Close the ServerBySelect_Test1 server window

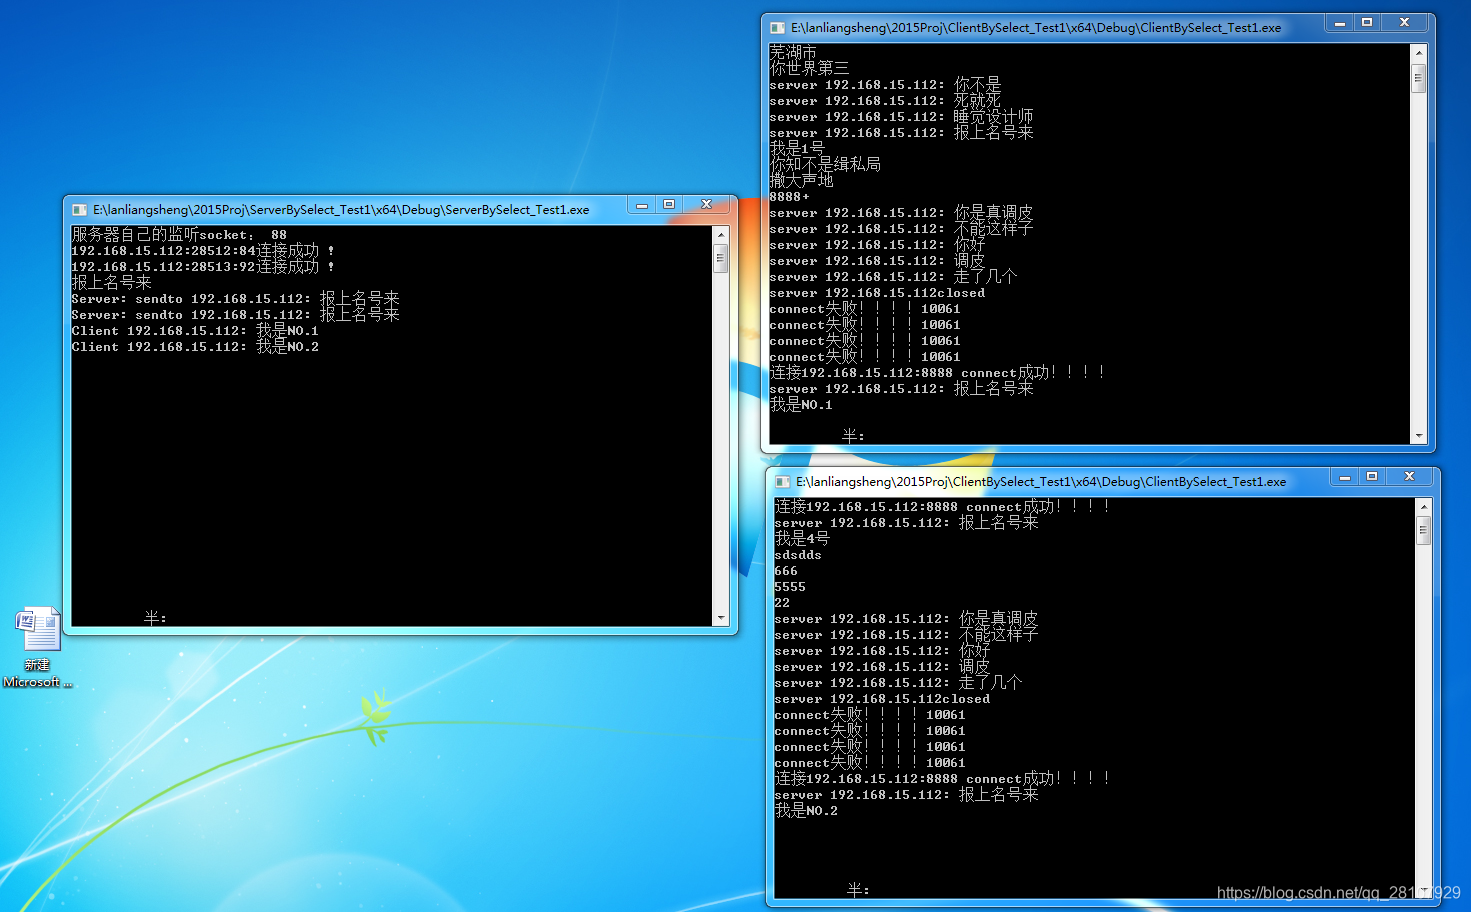point(706,205)
